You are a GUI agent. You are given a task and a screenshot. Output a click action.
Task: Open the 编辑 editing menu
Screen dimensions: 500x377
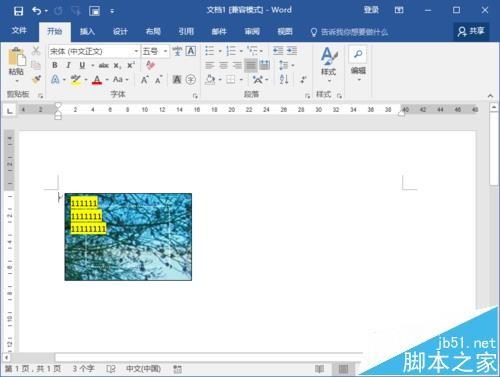point(358,63)
